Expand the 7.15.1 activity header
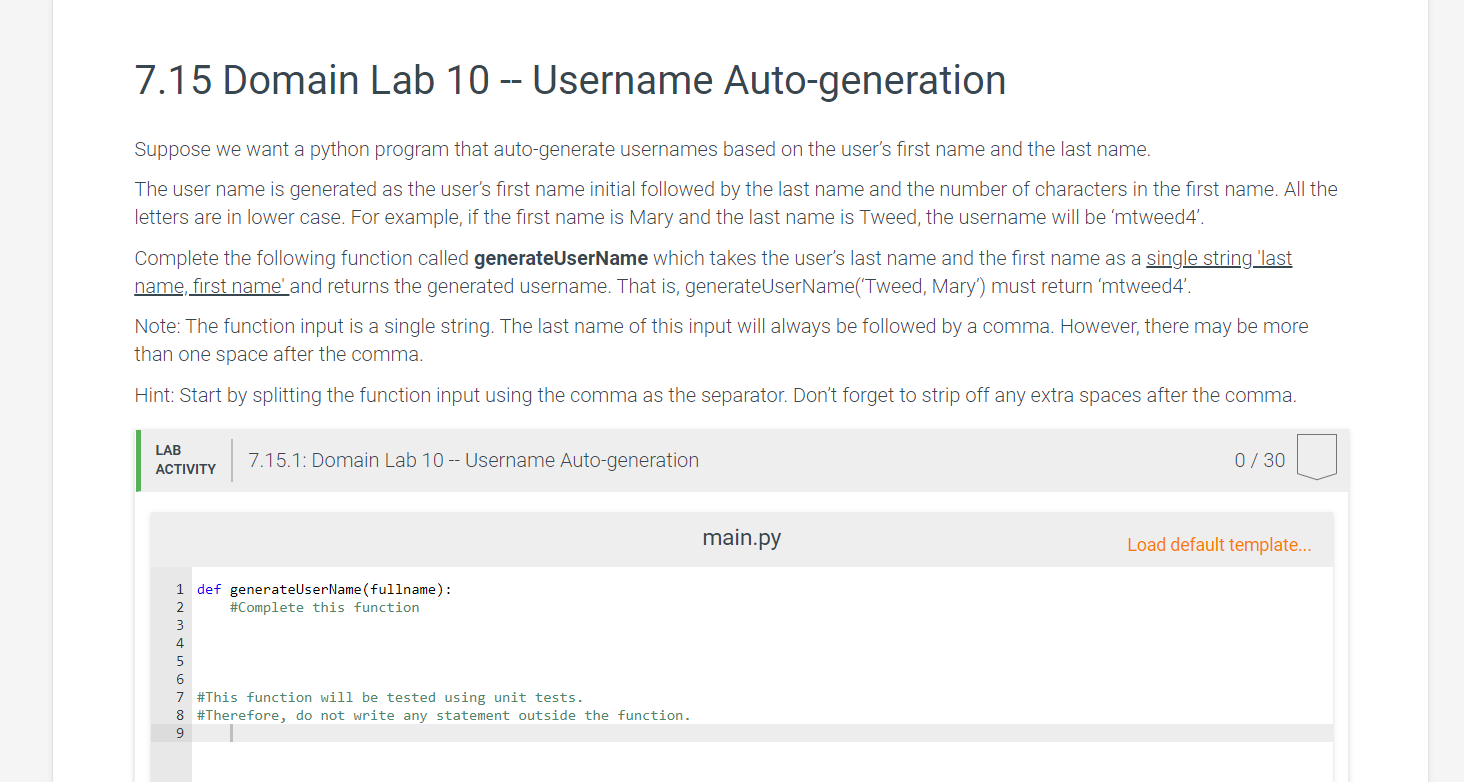1464x782 pixels. 472,460
